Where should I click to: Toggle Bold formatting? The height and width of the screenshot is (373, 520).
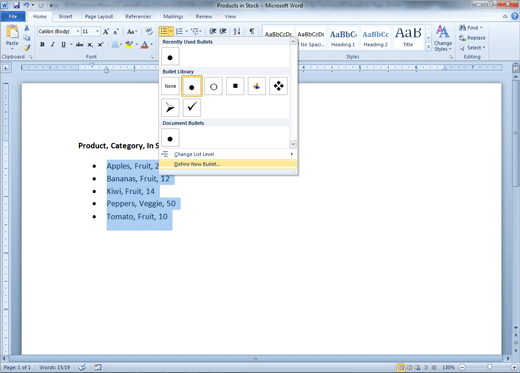(42, 44)
